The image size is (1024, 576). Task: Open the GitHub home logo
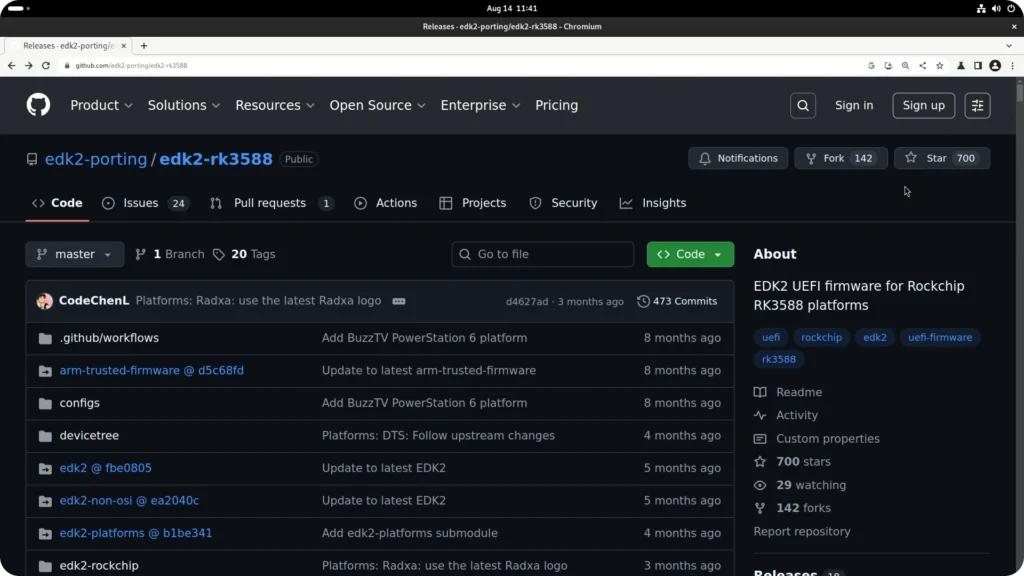pyautogui.click(x=39, y=104)
